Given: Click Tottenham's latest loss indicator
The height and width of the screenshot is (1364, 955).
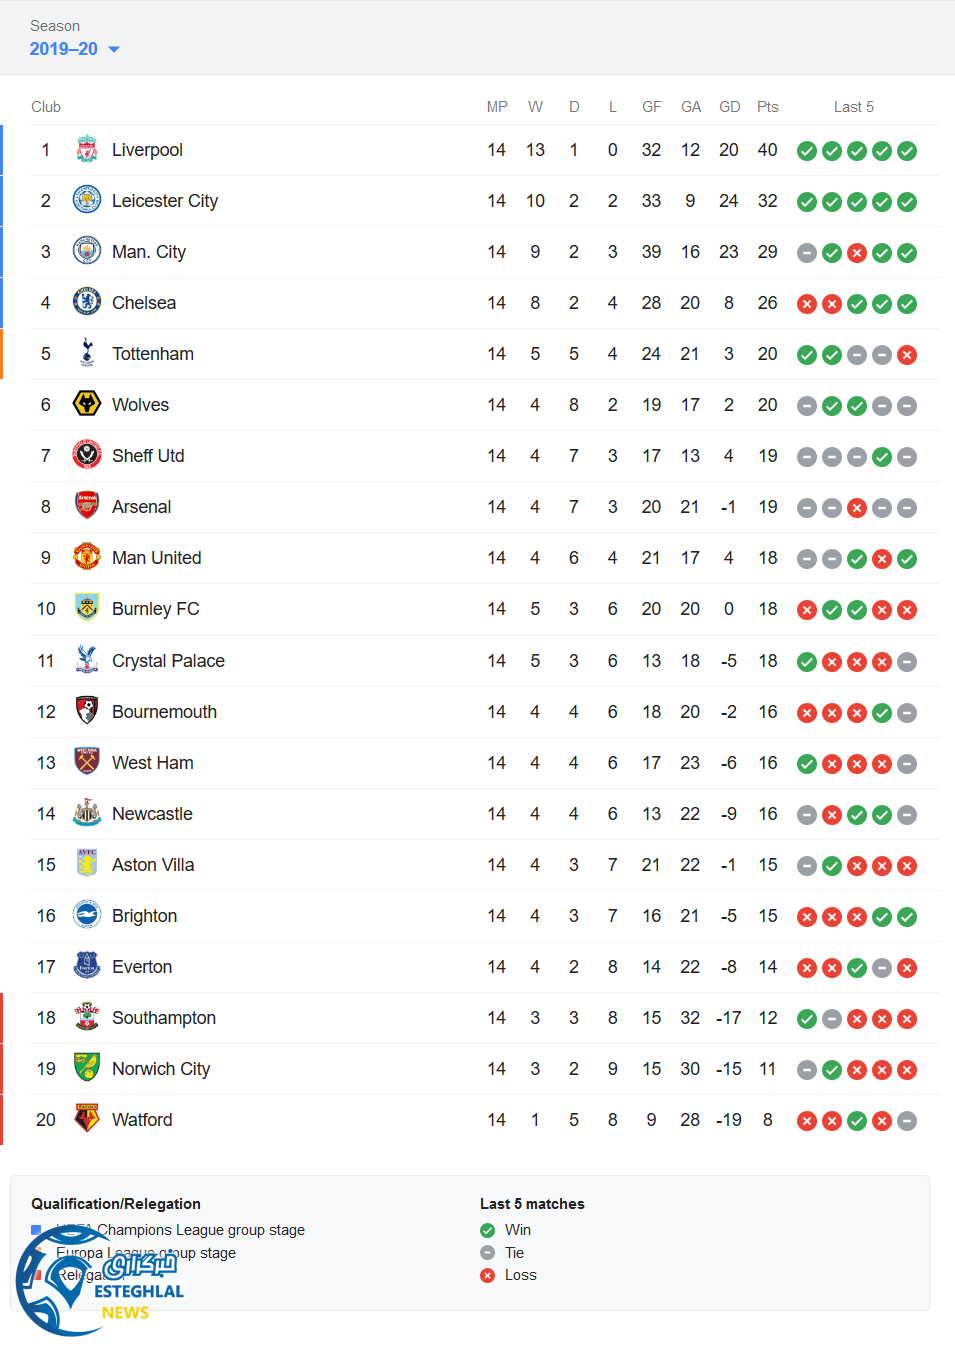Looking at the screenshot, I should (907, 355).
